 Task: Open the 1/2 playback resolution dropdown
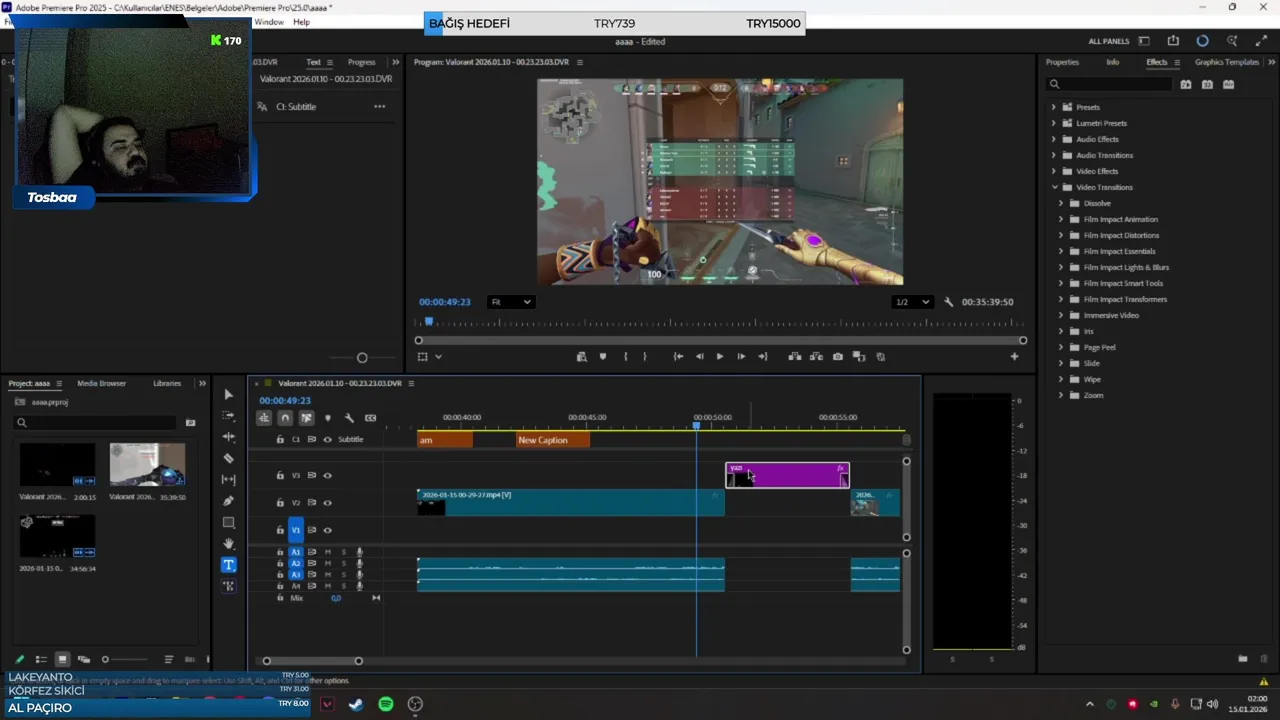tap(912, 302)
